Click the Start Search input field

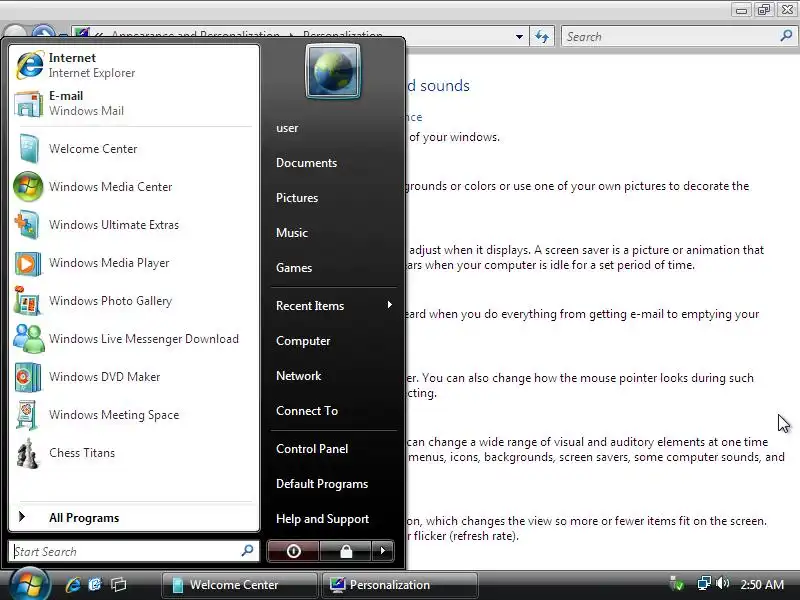(x=134, y=551)
